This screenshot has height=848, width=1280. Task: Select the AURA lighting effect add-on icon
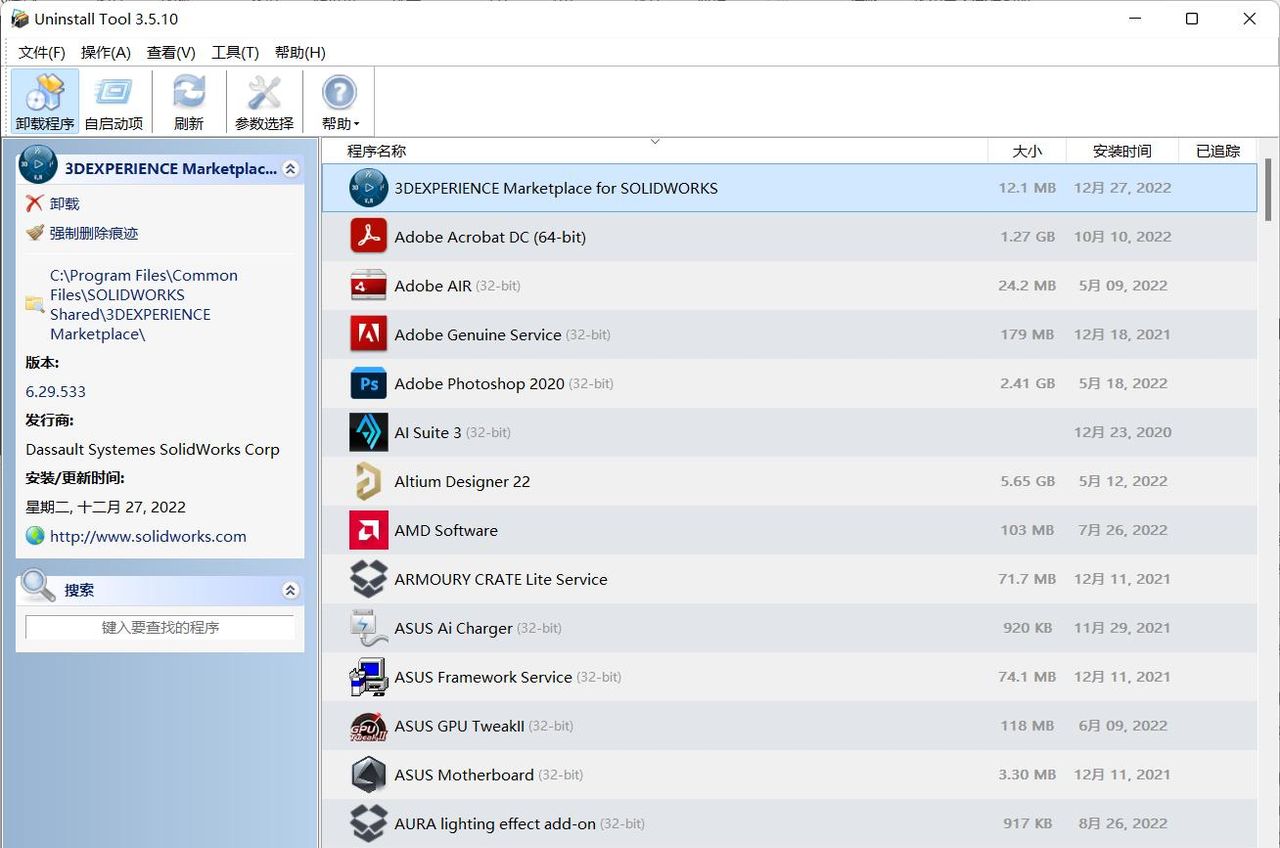pos(368,823)
